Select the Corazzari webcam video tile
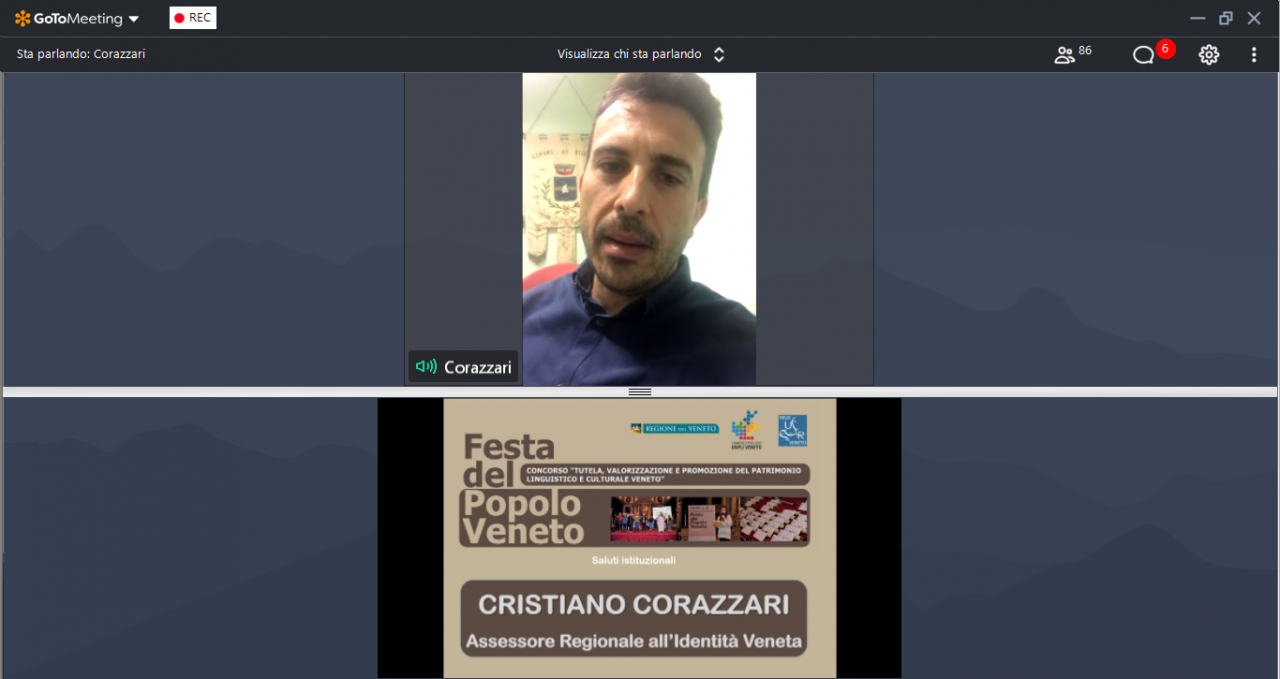 click(x=639, y=228)
